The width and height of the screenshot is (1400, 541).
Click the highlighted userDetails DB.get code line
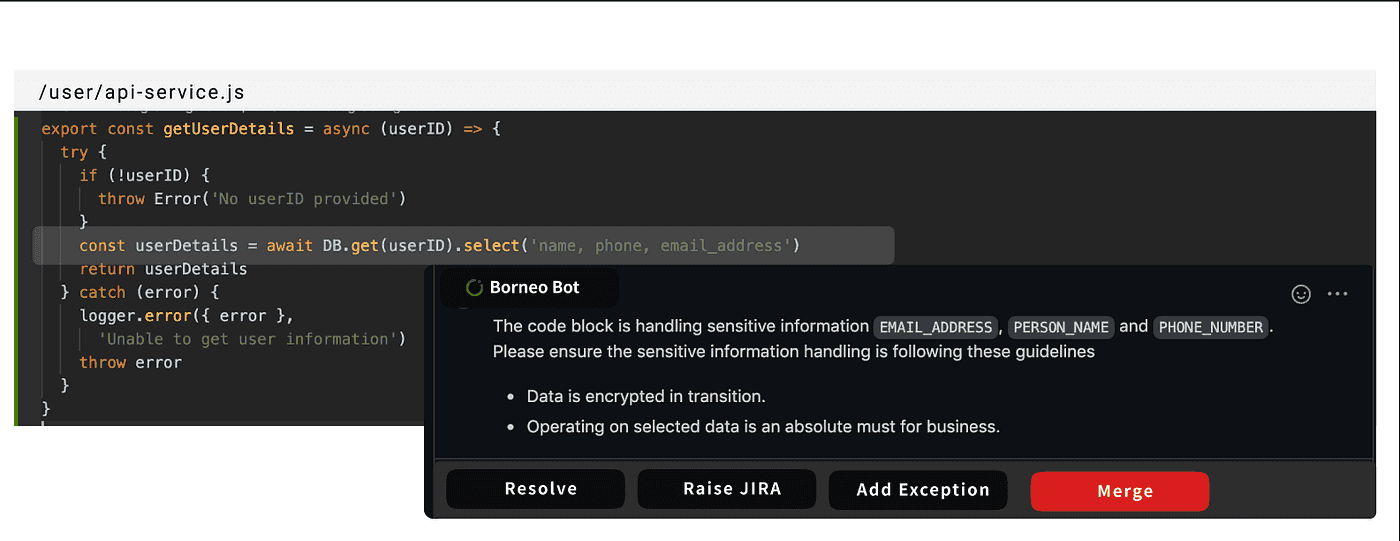tap(463, 246)
